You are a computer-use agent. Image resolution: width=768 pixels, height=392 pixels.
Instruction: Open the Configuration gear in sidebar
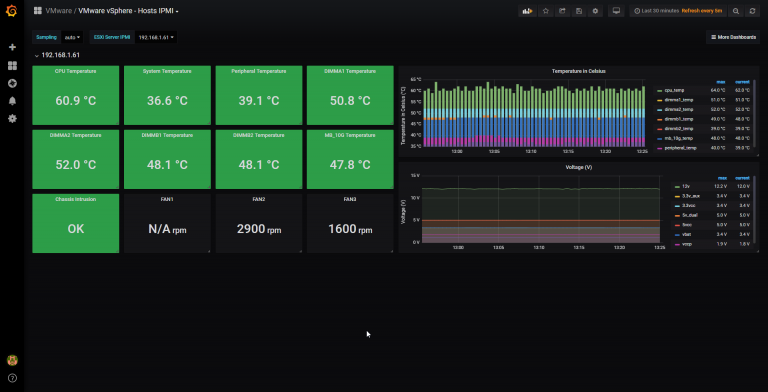(12, 119)
